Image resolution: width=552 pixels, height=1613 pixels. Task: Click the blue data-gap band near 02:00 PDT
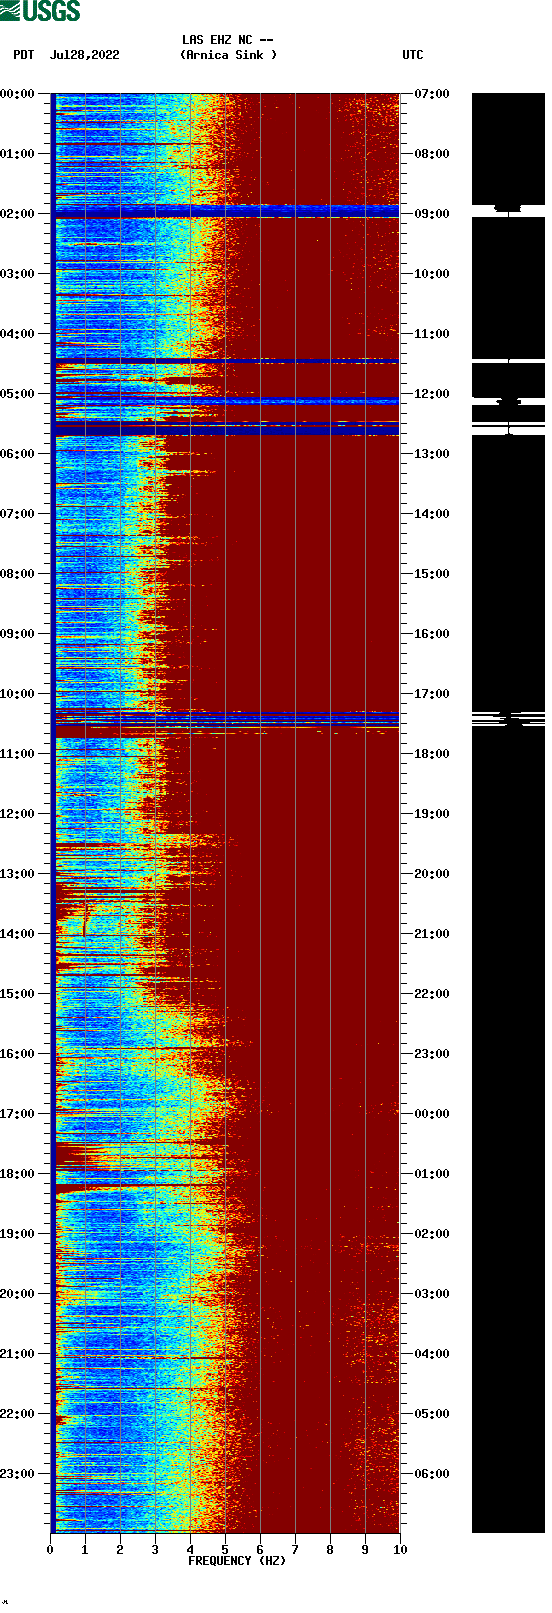(x=226, y=211)
